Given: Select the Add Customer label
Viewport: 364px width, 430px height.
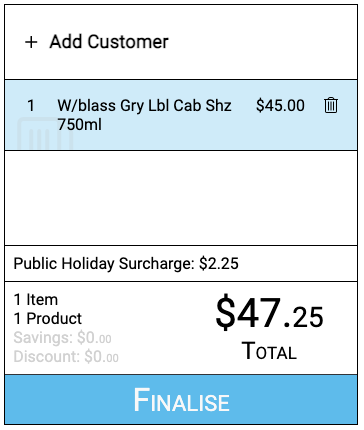Looking at the screenshot, I should [109, 42].
